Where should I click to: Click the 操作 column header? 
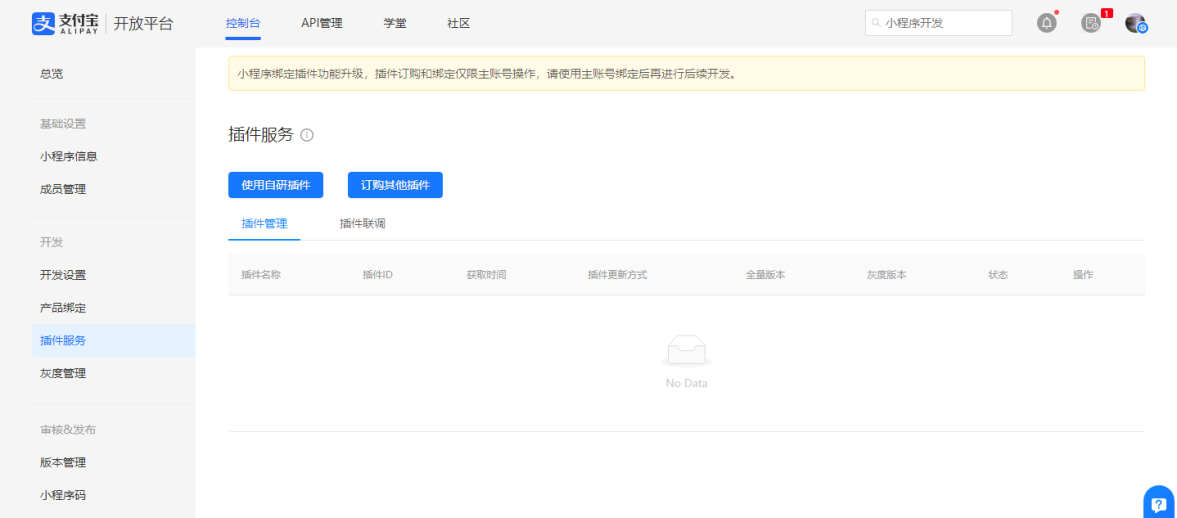point(1083,275)
